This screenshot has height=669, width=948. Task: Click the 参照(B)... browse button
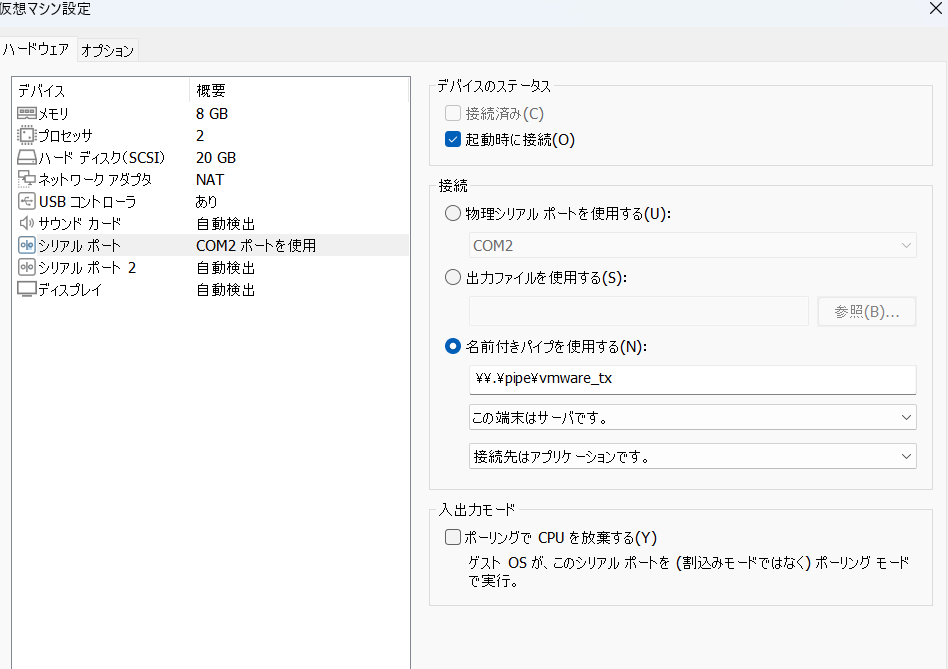pyautogui.click(x=866, y=312)
